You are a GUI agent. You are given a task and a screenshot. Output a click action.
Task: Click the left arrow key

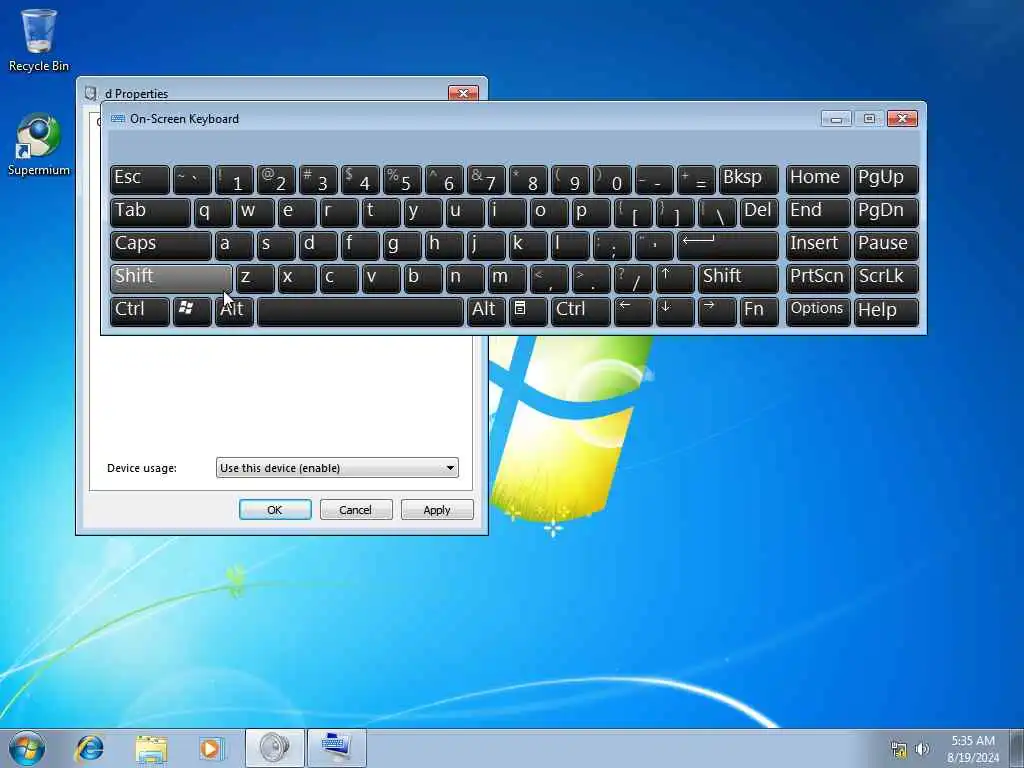tap(633, 312)
